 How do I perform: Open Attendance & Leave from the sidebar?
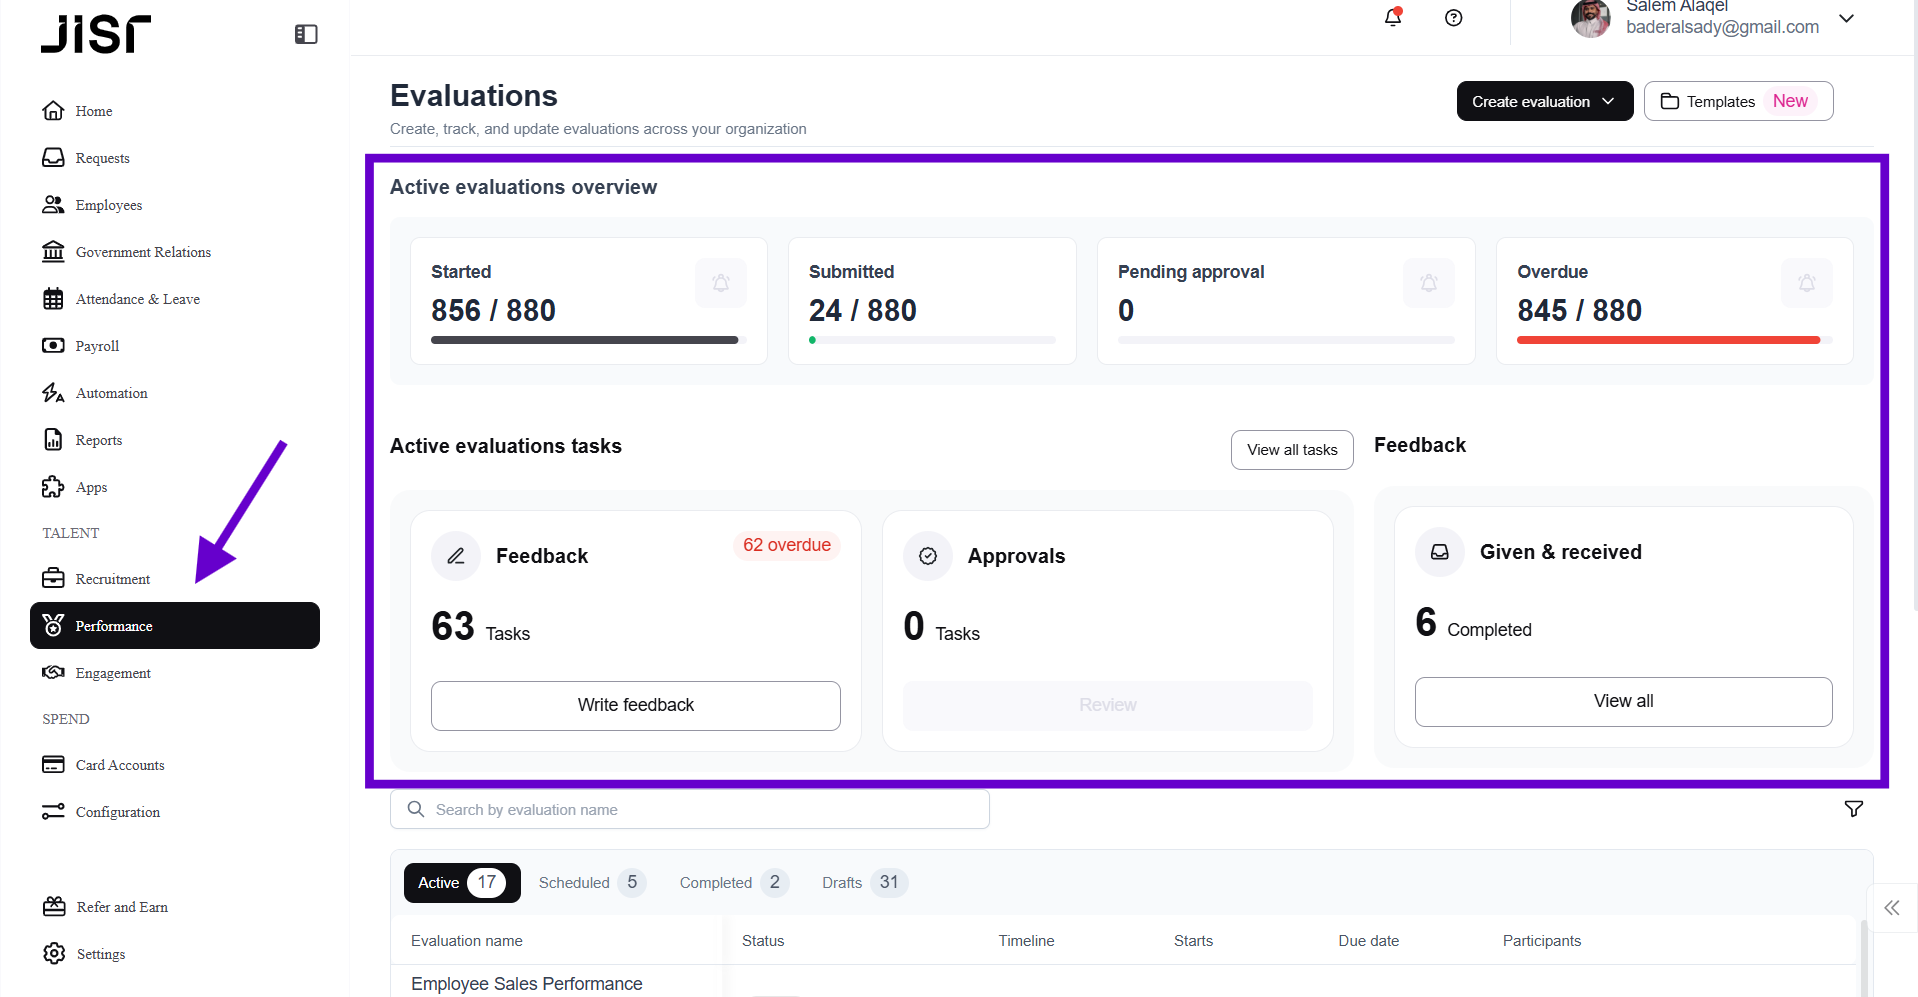click(x=137, y=298)
